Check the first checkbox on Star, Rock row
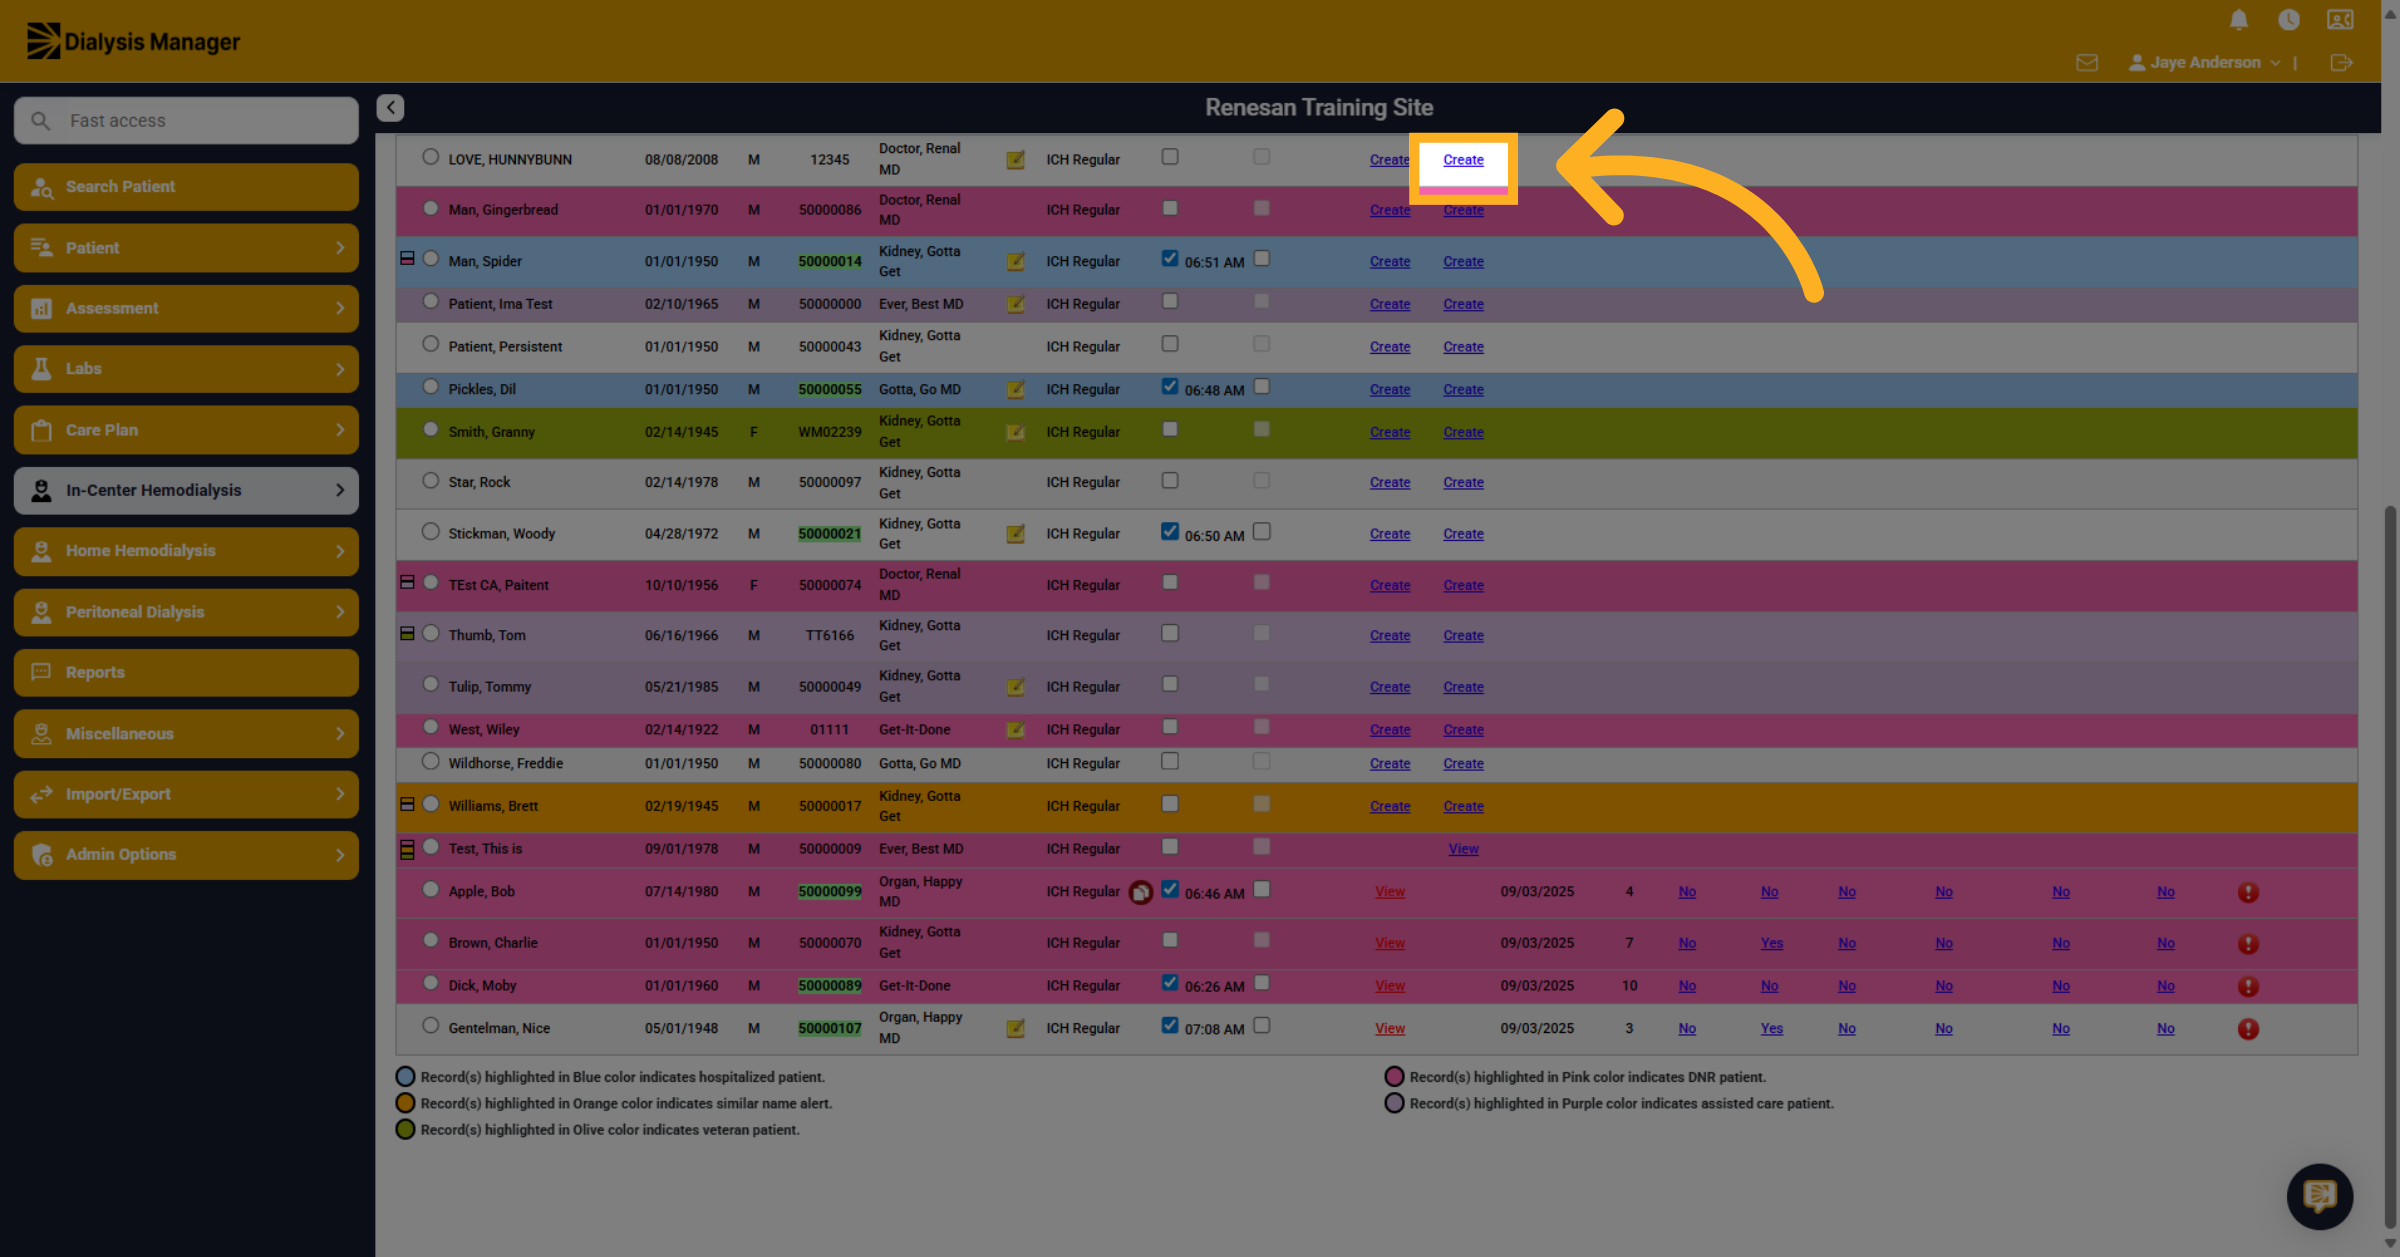This screenshot has height=1257, width=2400. (1170, 480)
